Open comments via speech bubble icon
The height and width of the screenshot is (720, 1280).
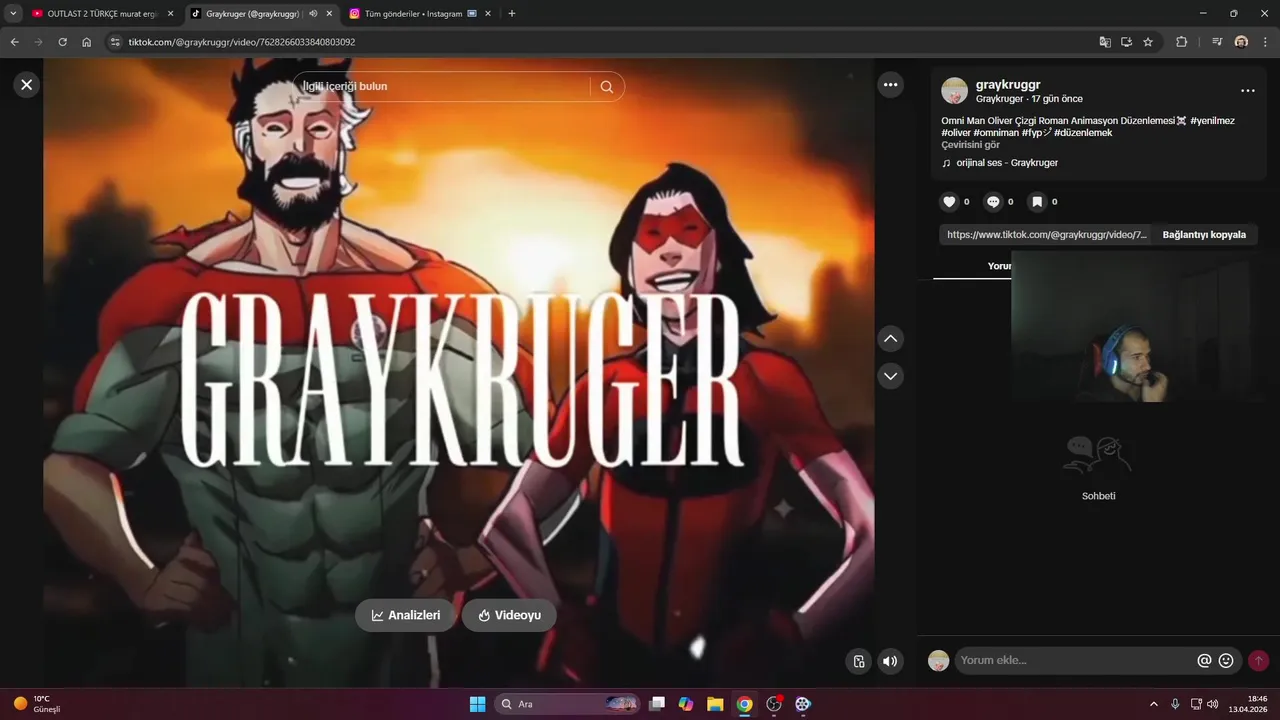(993, 202)
